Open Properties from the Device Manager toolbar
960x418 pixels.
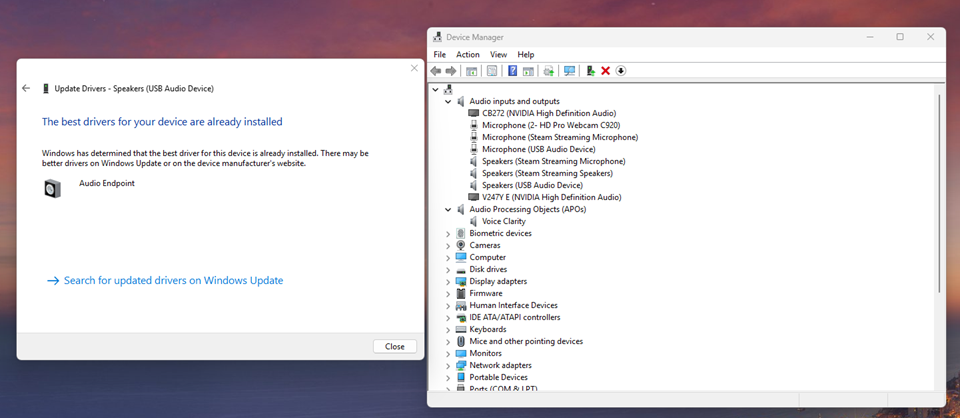pyautogui.click(x=492, y=71)
